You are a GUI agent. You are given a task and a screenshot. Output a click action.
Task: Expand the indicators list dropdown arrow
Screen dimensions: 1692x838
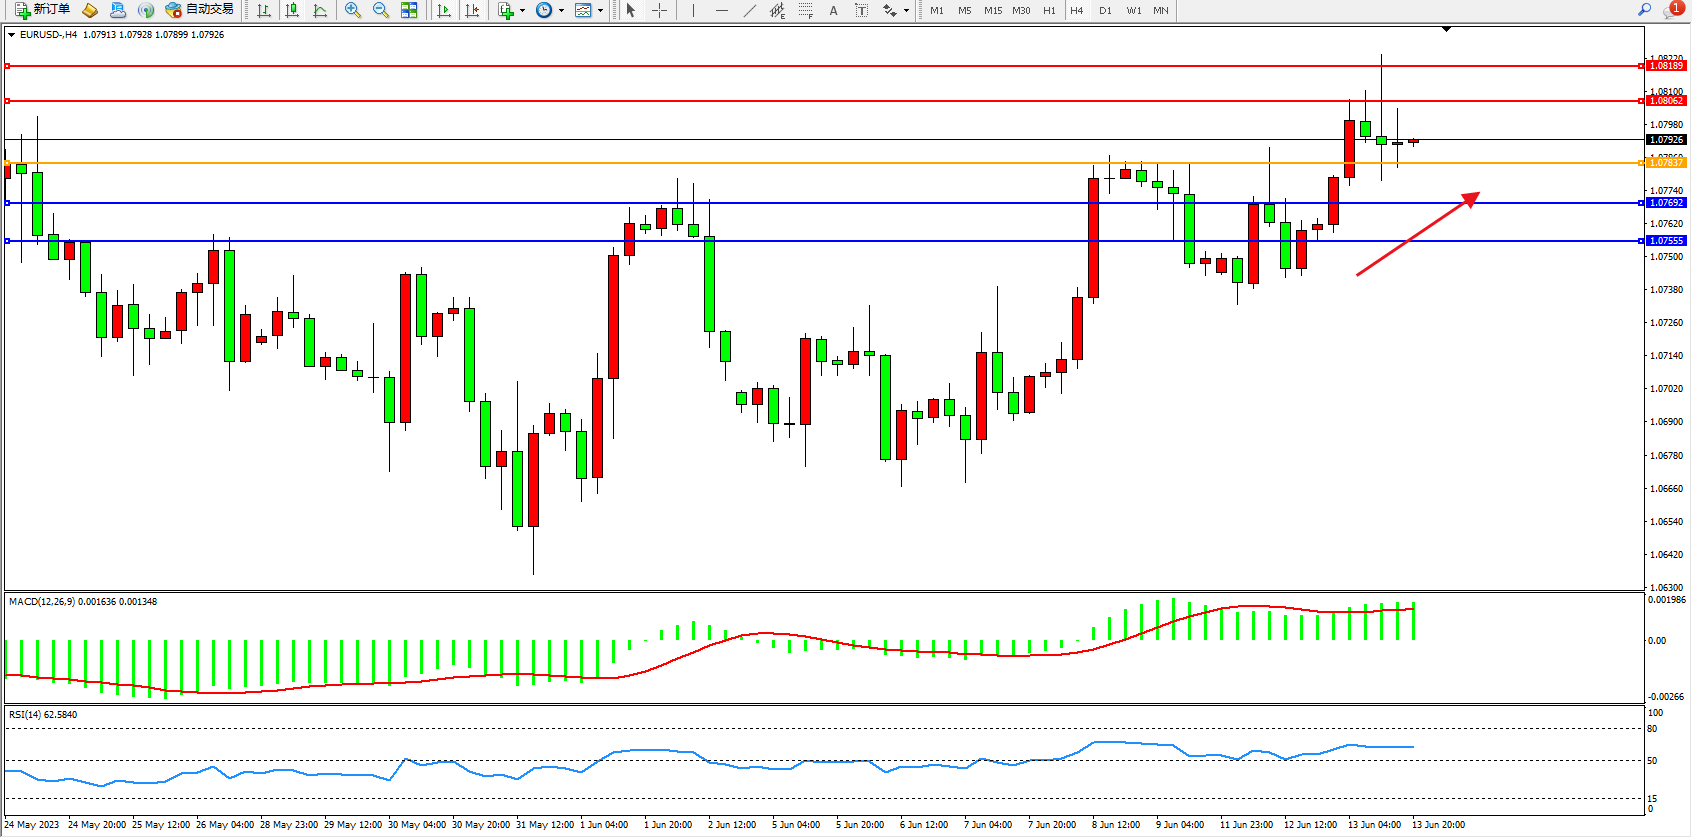(522, 11)
